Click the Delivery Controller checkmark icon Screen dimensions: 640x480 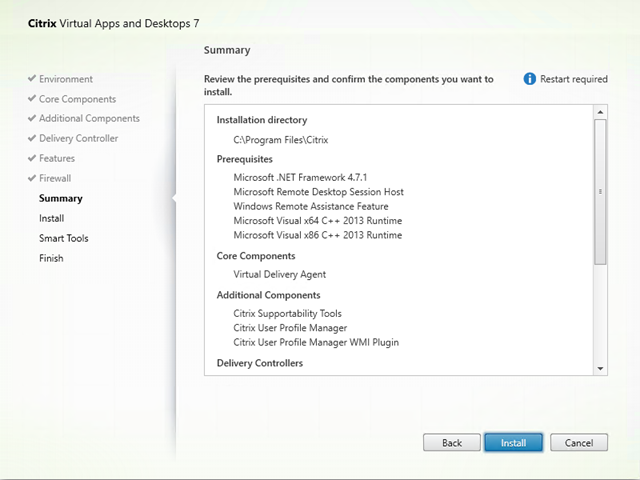[x=32, y=138]
